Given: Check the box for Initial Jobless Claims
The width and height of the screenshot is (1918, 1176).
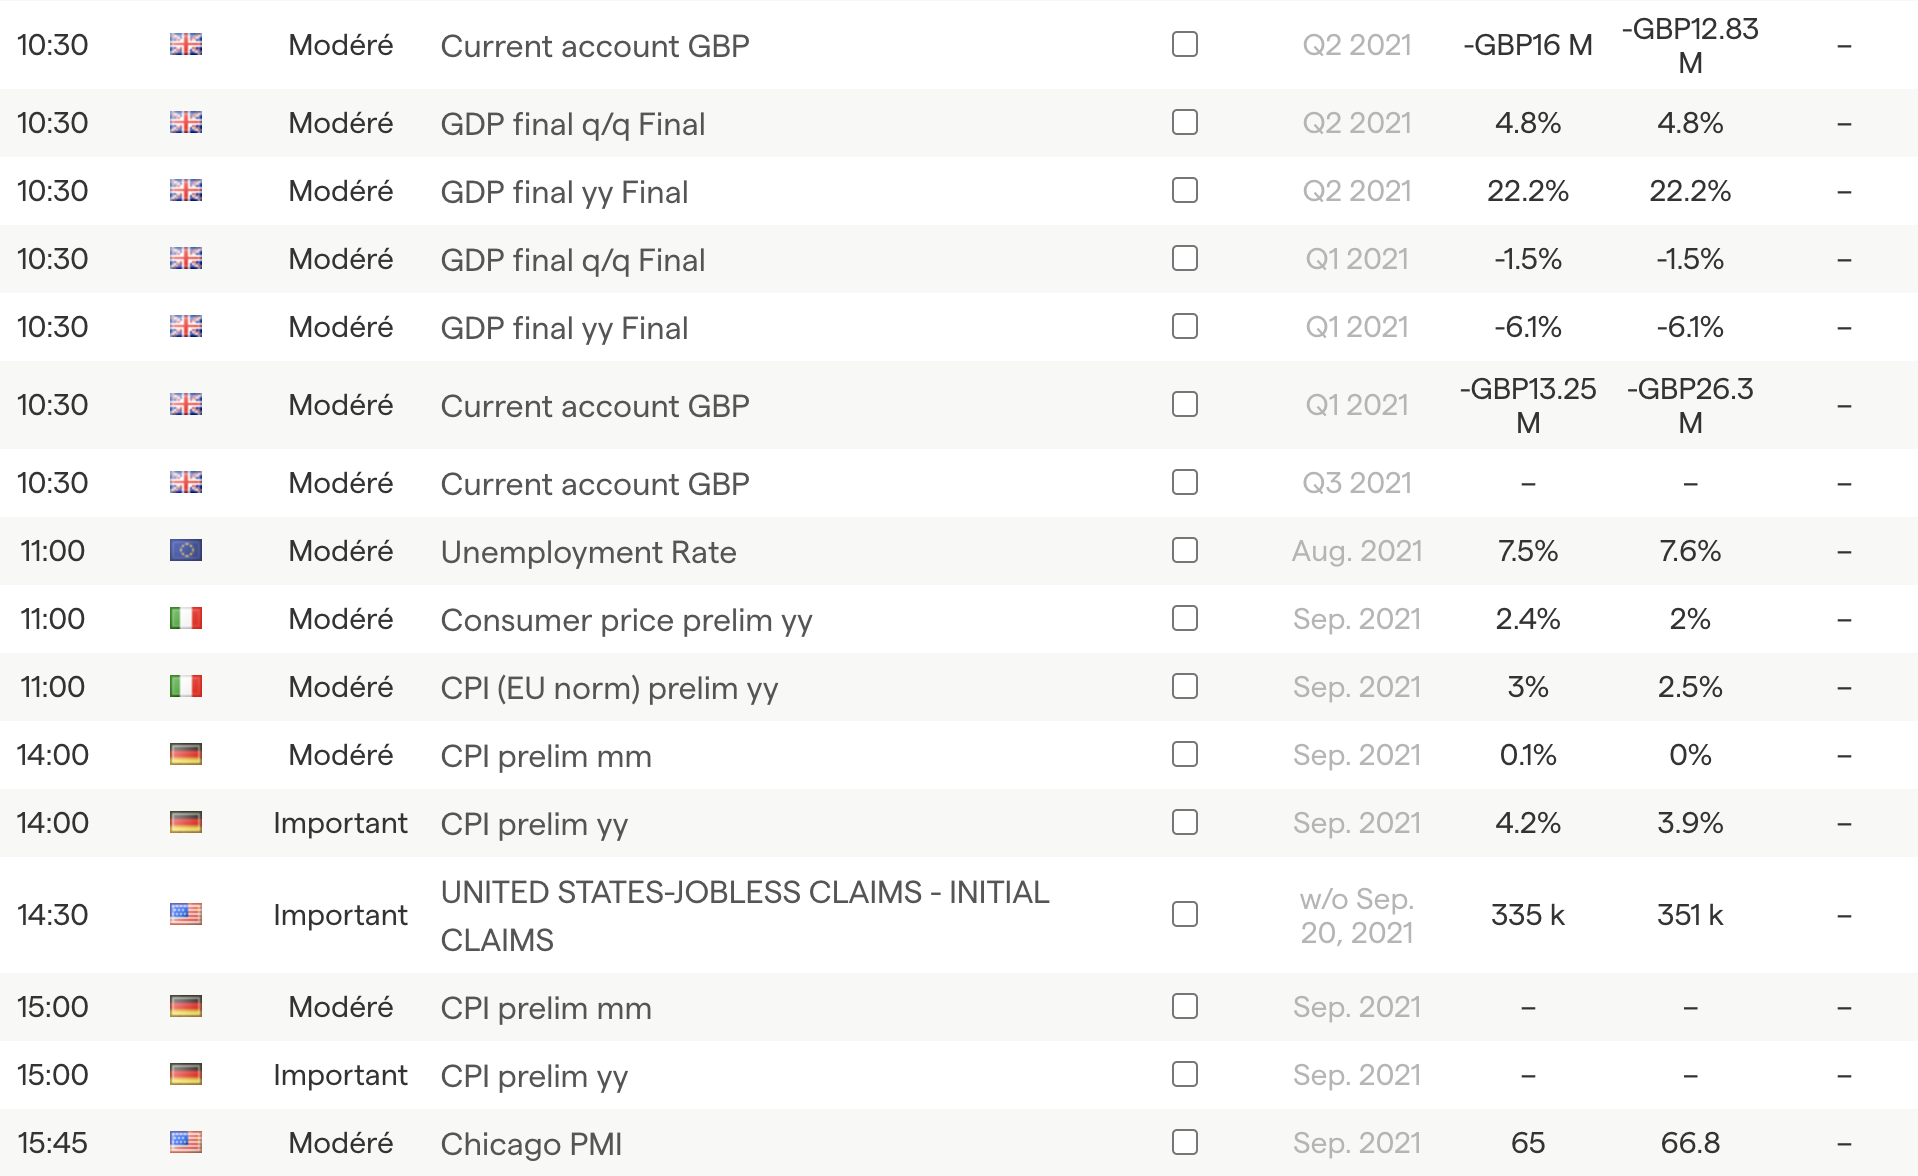Looking at the screenshot, I should click(x=1185, y=915).
